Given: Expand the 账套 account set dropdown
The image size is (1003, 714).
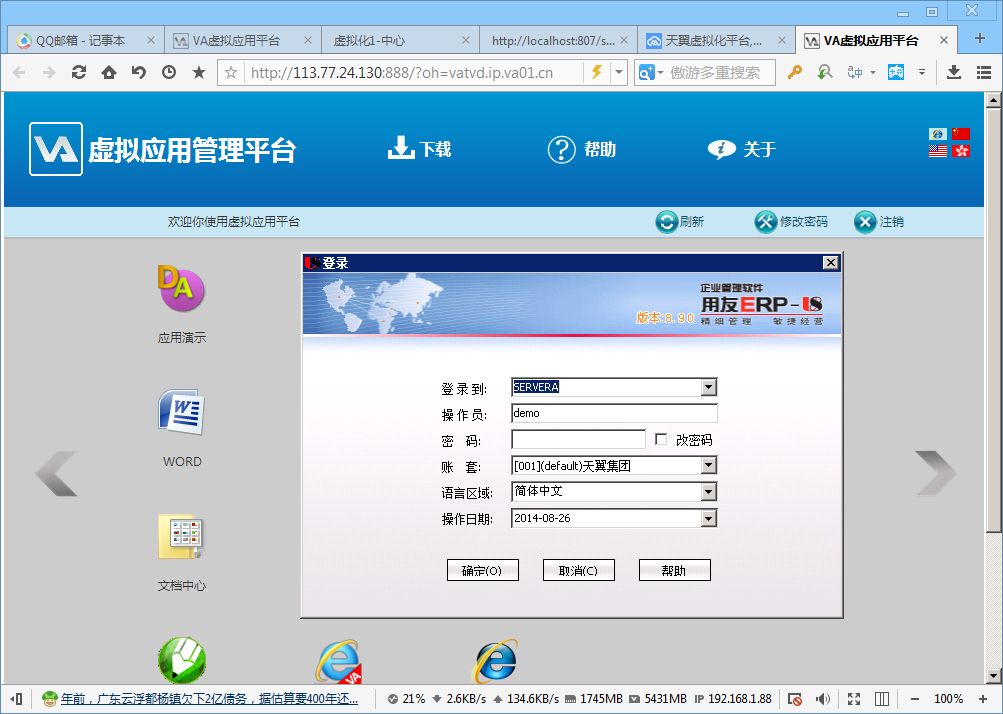Looking at the screenshot, I should (x=708, y=466).
